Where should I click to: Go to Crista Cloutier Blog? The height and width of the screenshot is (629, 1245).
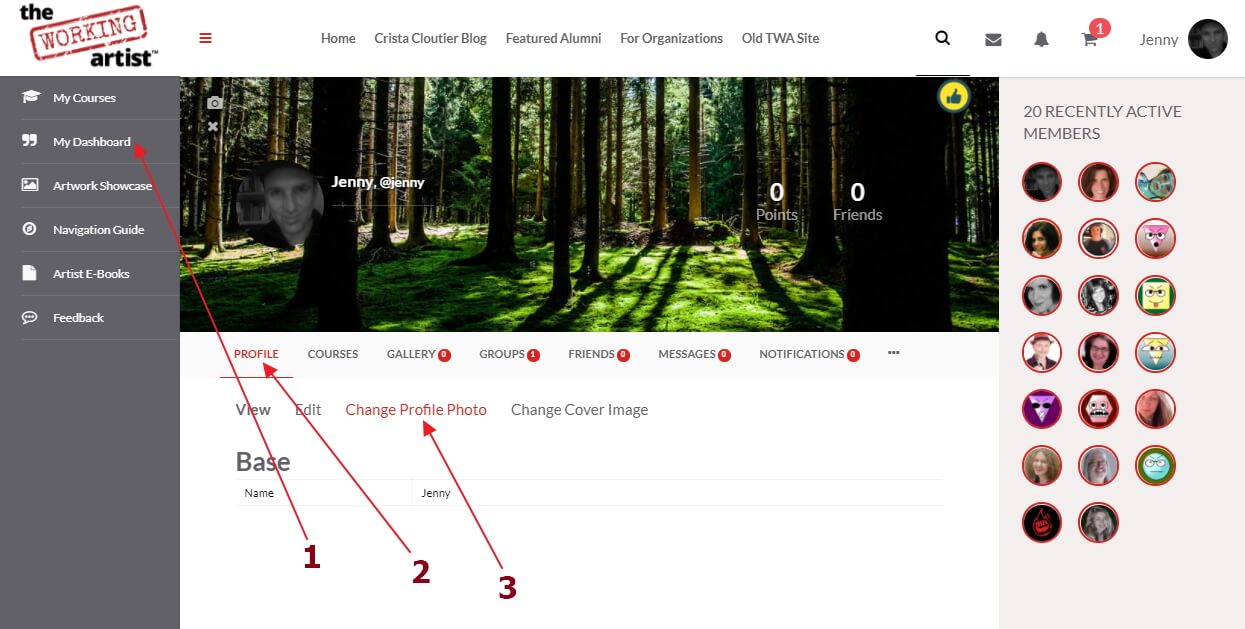click(430, 39)
